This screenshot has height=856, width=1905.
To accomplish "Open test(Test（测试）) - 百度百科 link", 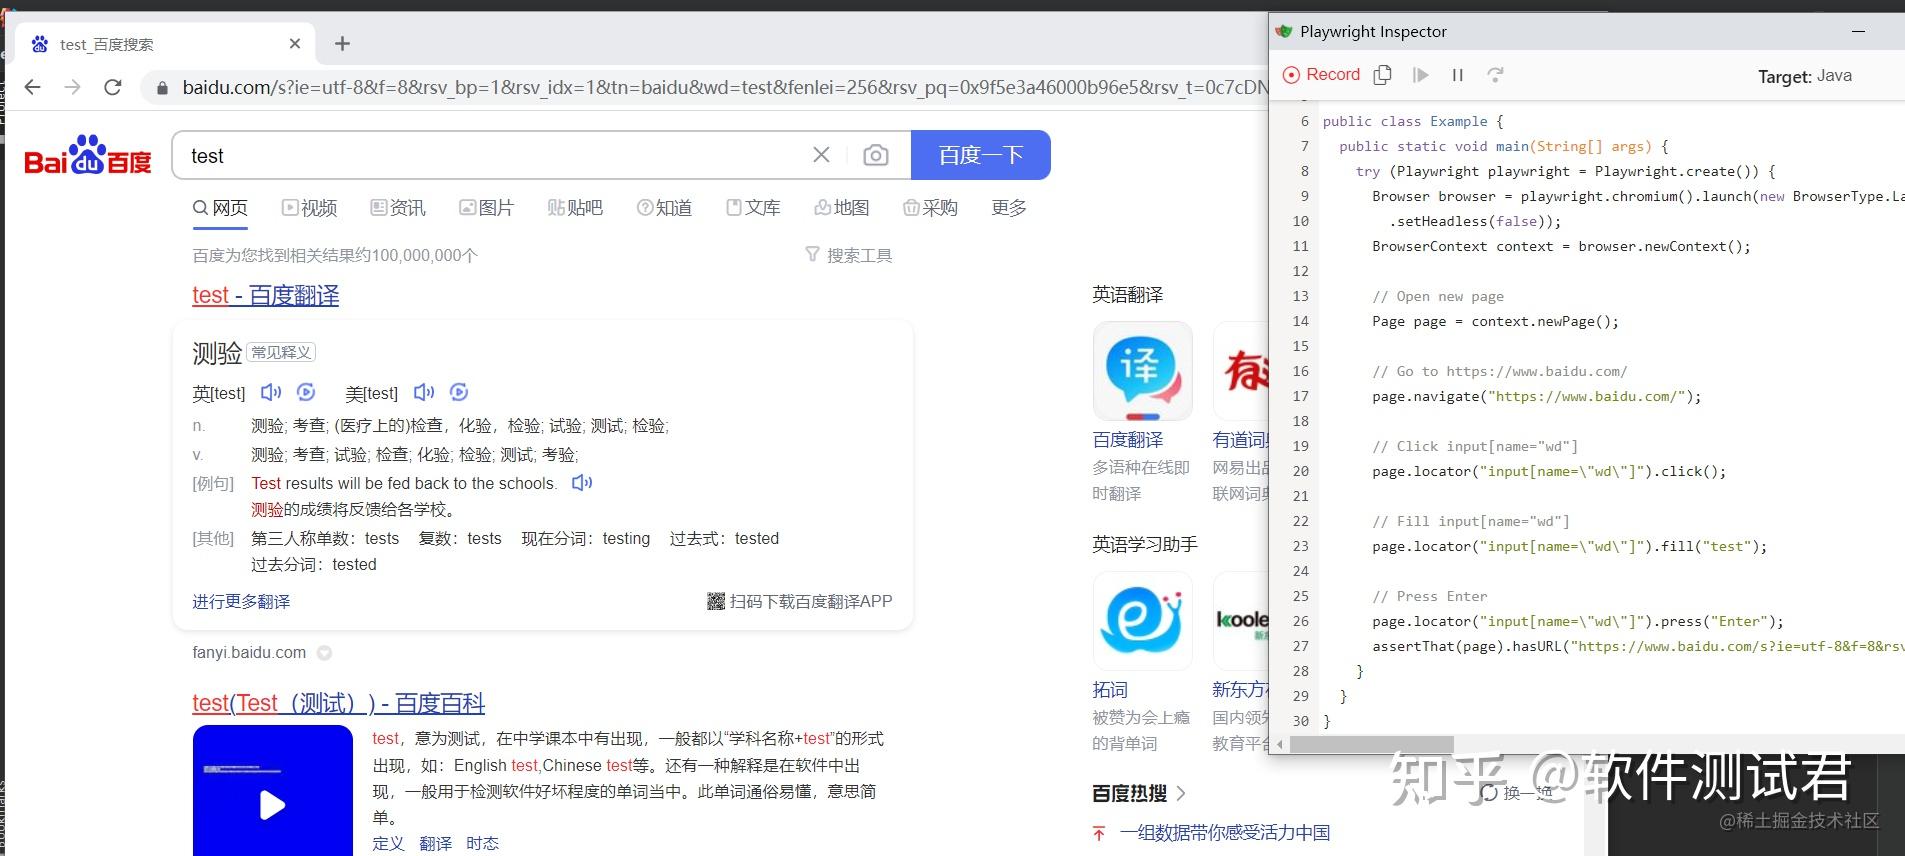I will coord(338,703).
